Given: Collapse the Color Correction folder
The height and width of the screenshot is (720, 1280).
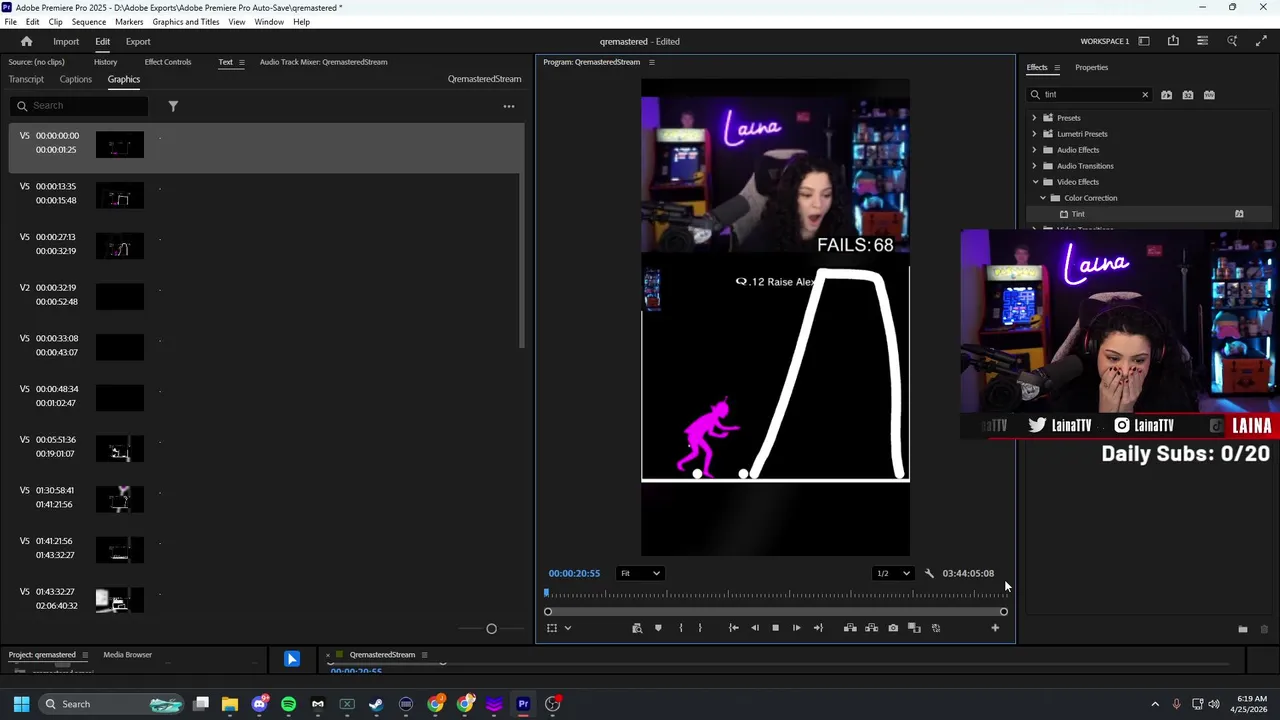Looking at the screenshot, I should point(1043,198).
